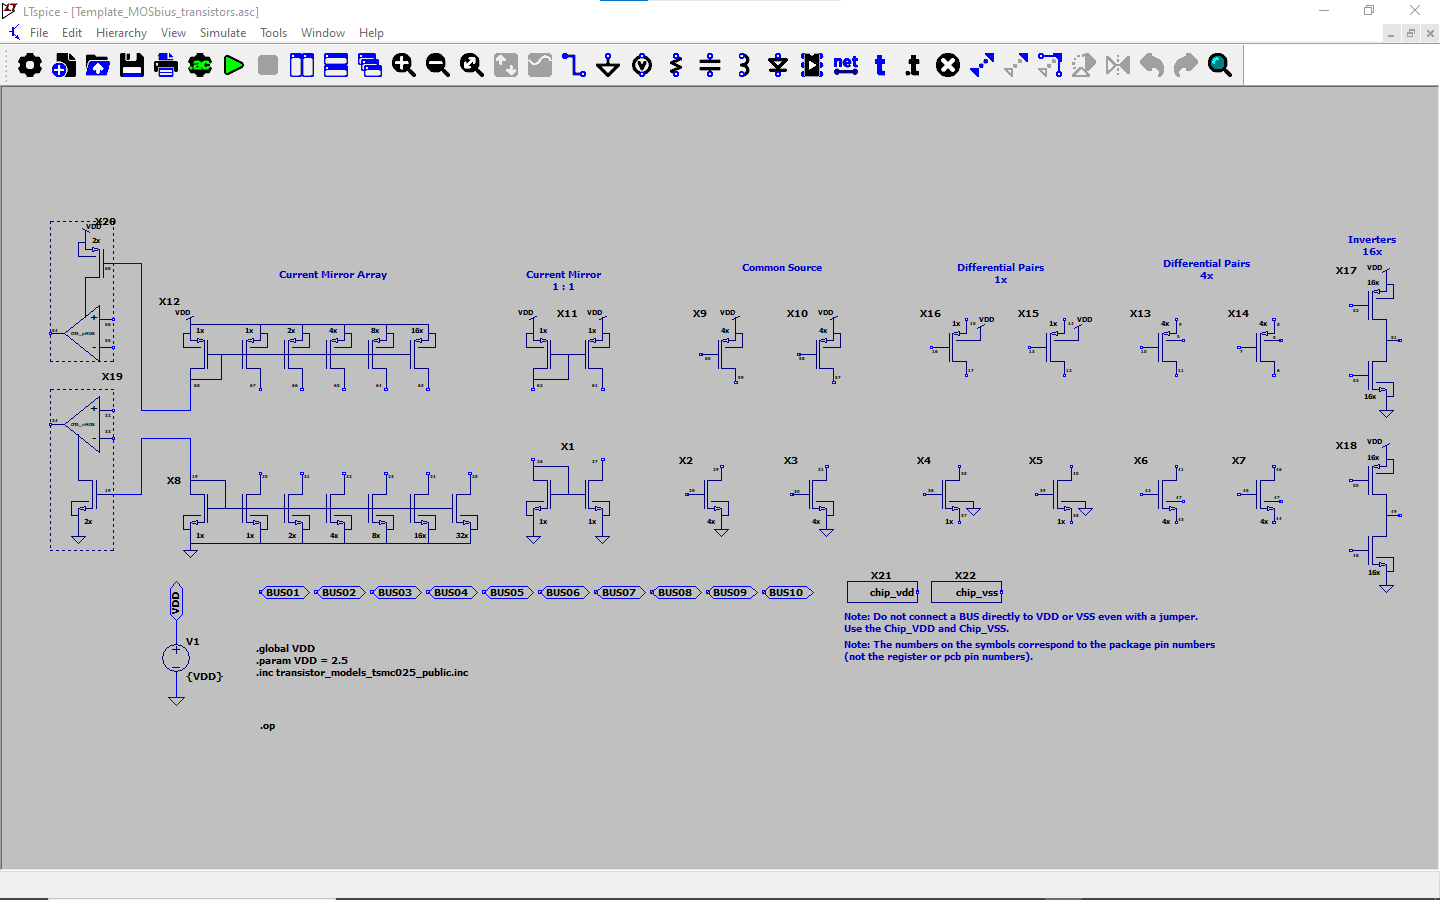Open the Simulate menu
The image size is (1440, 900).
[223, 33]
